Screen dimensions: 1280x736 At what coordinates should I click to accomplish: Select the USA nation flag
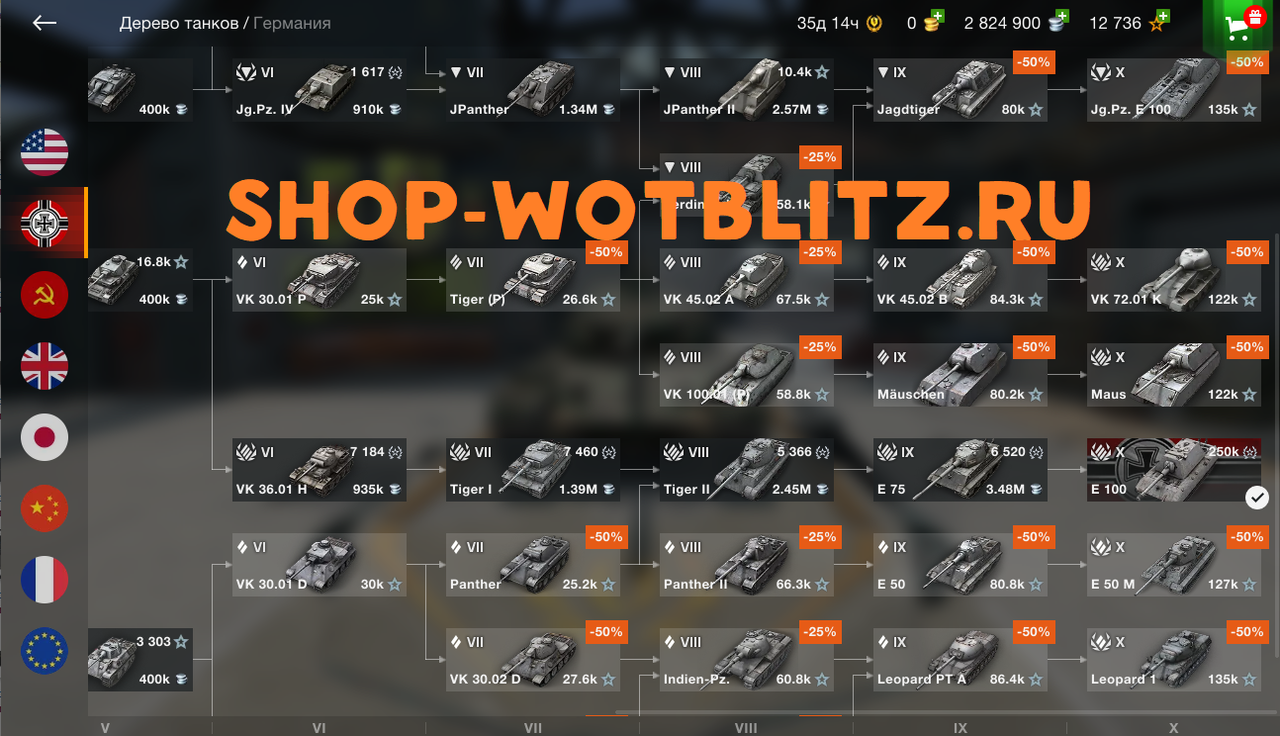pyautogui.click(x=45, y=152)
